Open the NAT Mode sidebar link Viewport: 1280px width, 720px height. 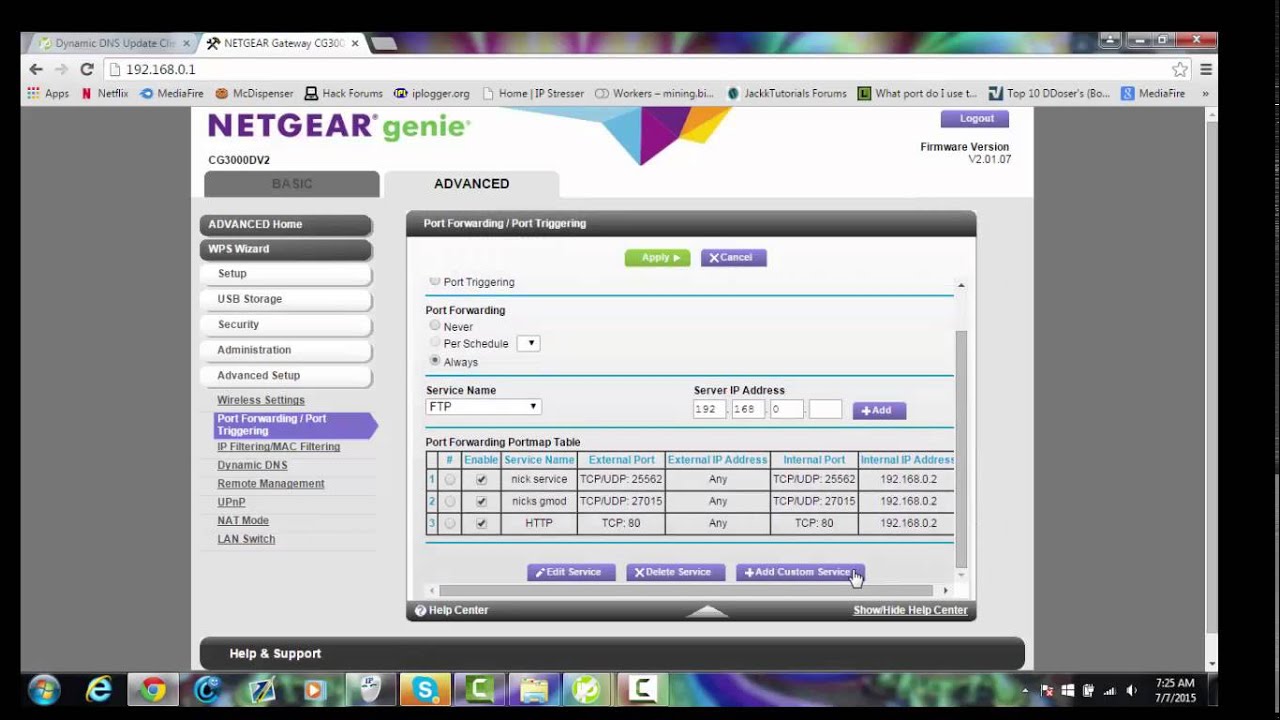[243, 521]
